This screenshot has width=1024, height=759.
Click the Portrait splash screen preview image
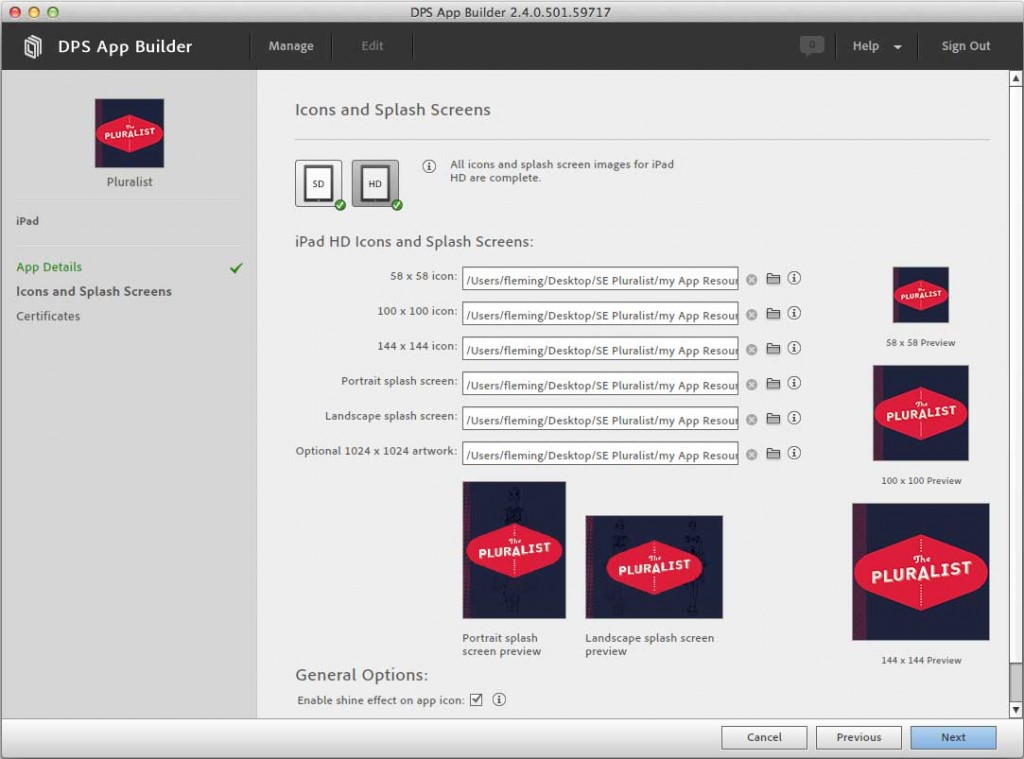pyautogui.click(x=514, y=550)
